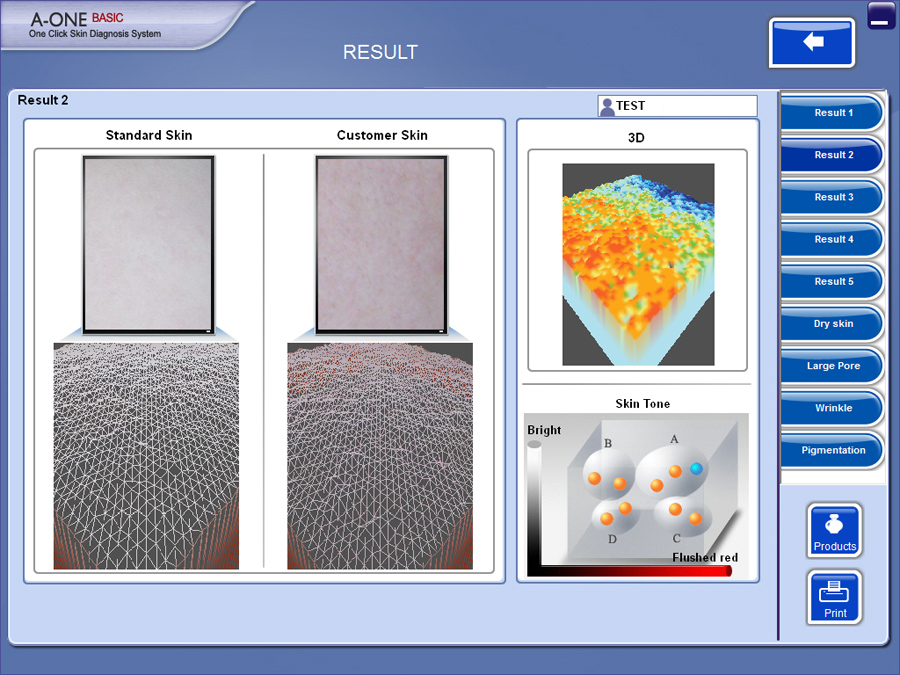The image size is (900, 675).
Task: Minimize the window with the dash button
Action: [x=879, y=16]
